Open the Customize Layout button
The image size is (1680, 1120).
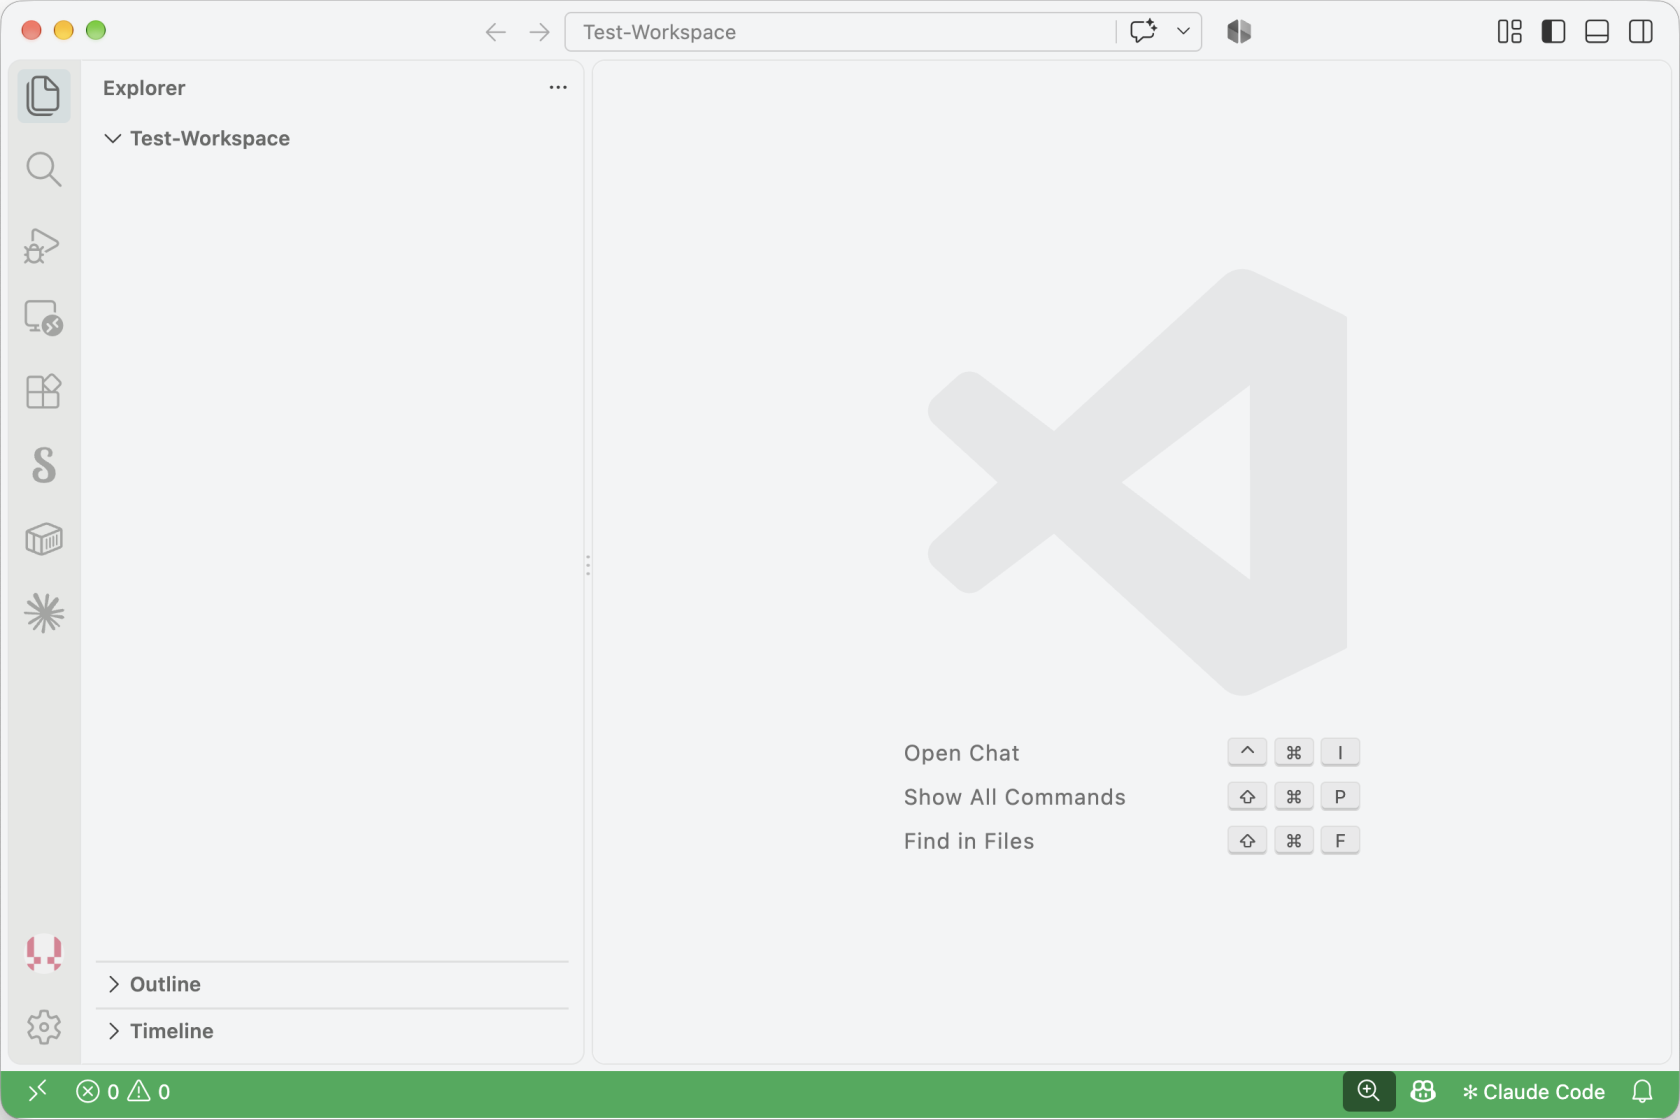tap(1509, 32)
